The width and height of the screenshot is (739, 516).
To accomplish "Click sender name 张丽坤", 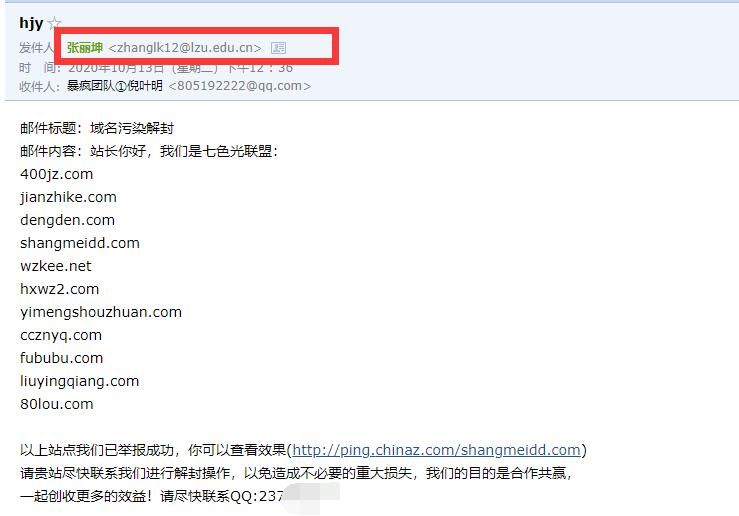I will (x=85, y=48).
